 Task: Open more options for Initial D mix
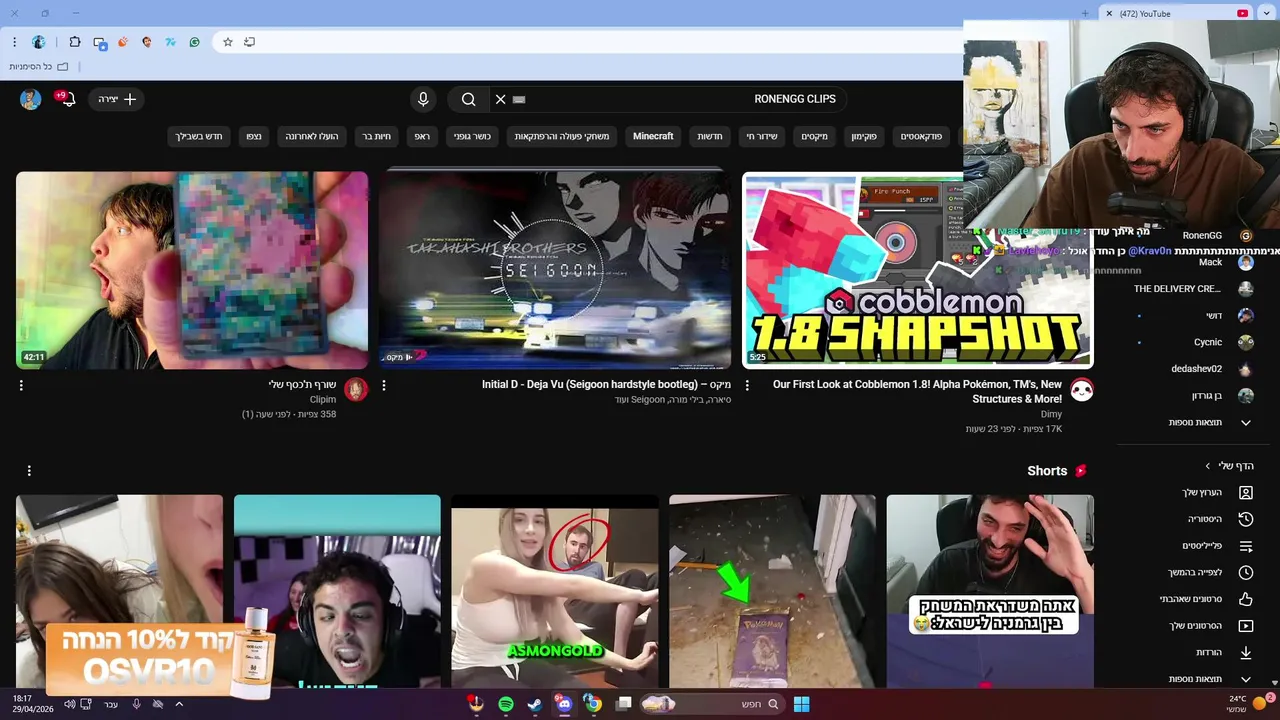tap(384, 385)
